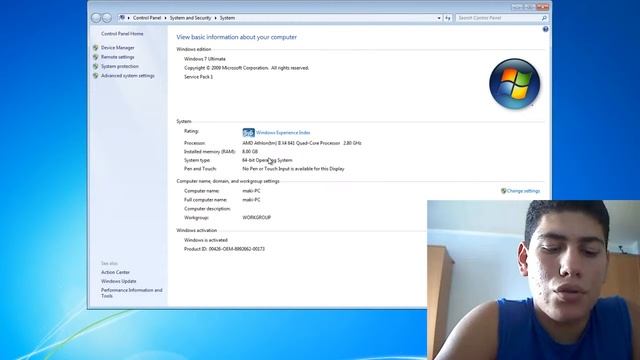This screenshot has height=360, width=640.
Task: Click the No Pen or Touch Input text
Action: click(x=293, y=169)
